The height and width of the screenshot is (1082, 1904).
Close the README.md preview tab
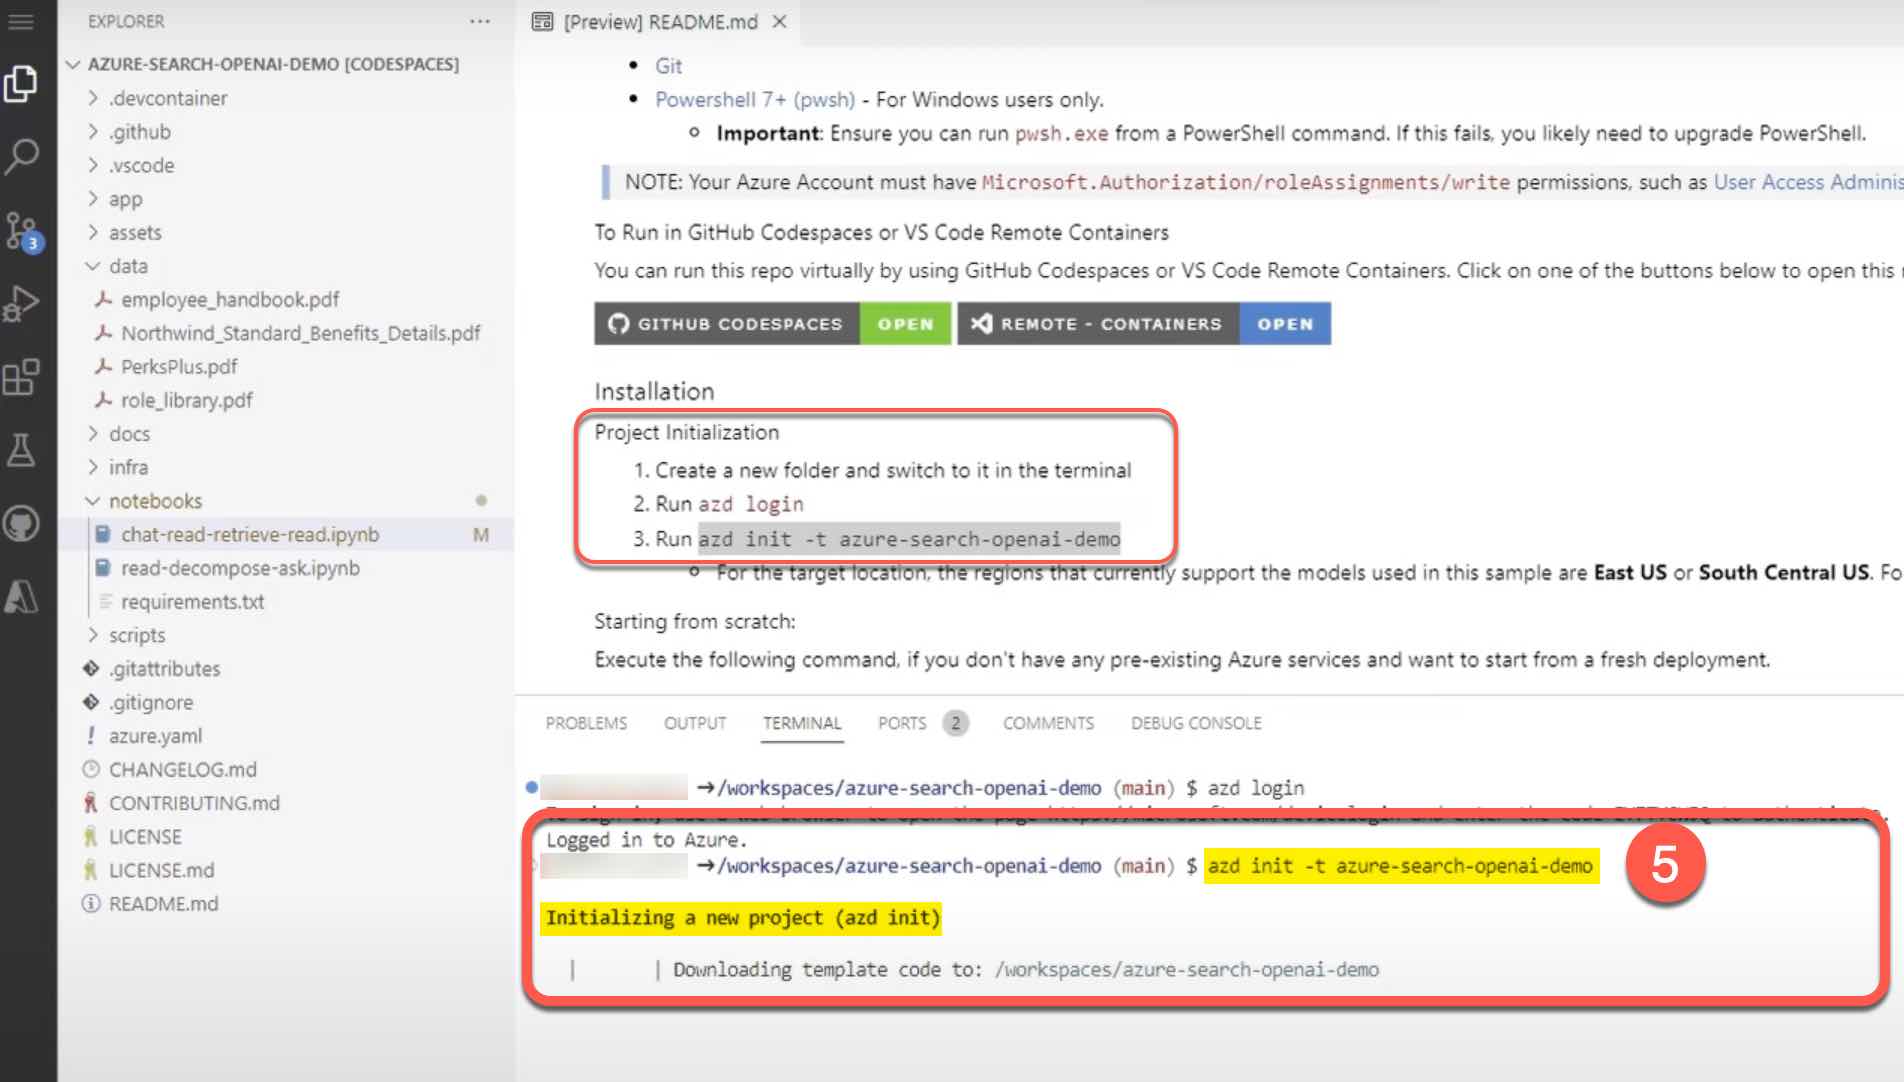pyautogui.click(x=780, y=21)
